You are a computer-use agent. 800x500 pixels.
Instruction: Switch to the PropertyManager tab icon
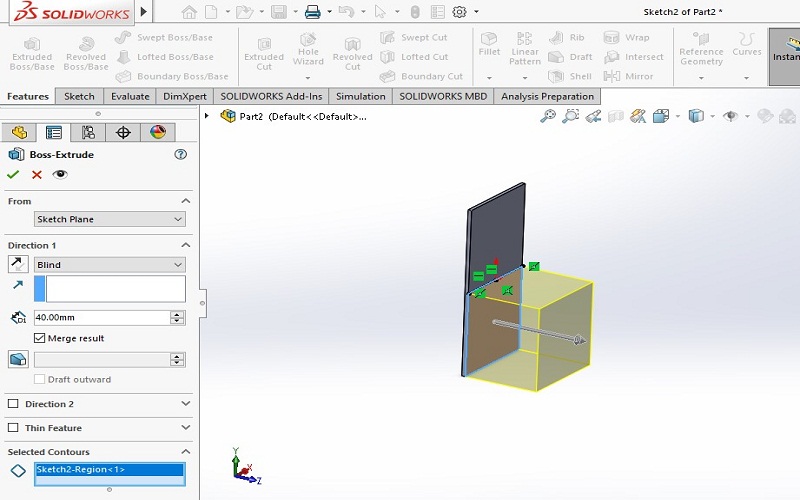click(x=54, y=133)
